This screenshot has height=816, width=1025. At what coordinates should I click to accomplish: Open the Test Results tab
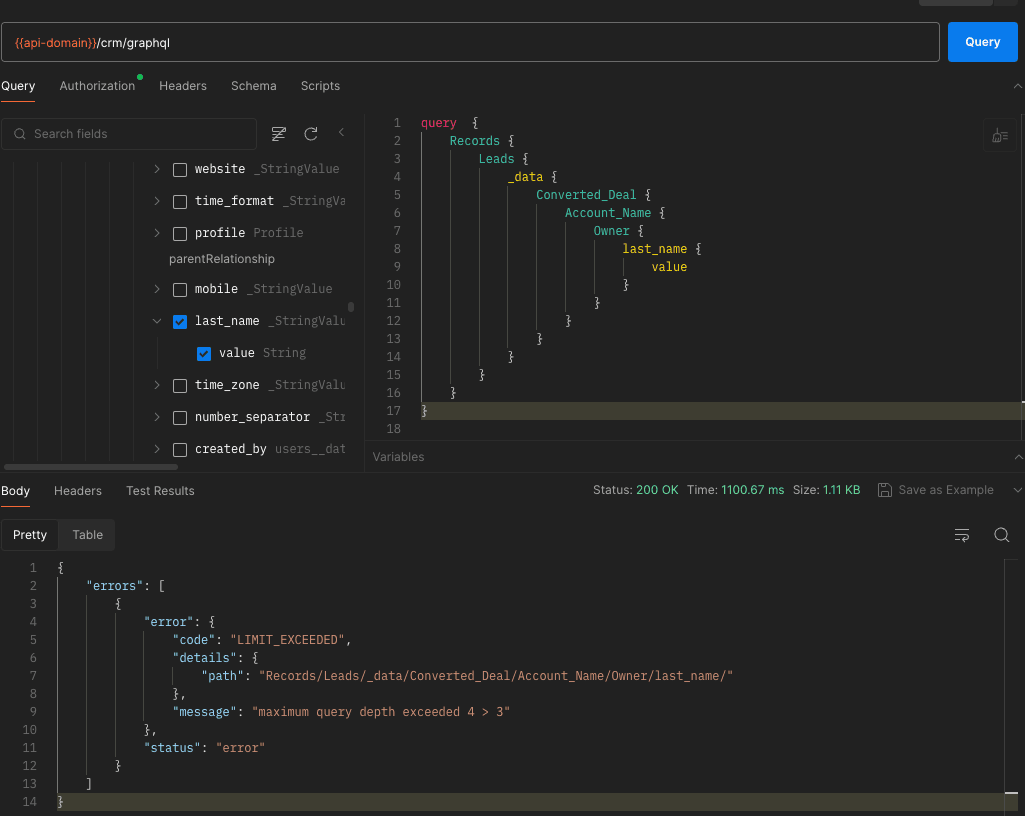[160, 491]
